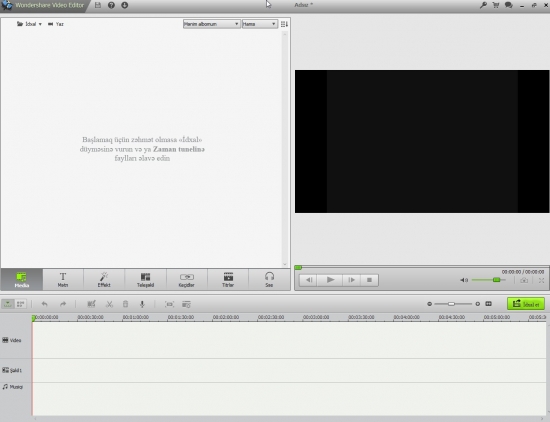Screen dimensions: 550x422
Task: Click the download icon in title bar
Action: (x=125, y=5)
